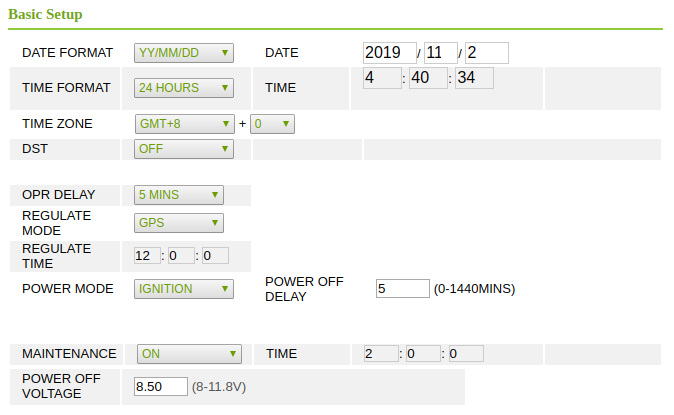Open the OPR Delay 5 MINS dropdown
Image resolution: width=674 pixels, height=415 pixels.
pyautogui.click(x=179, y=195)
